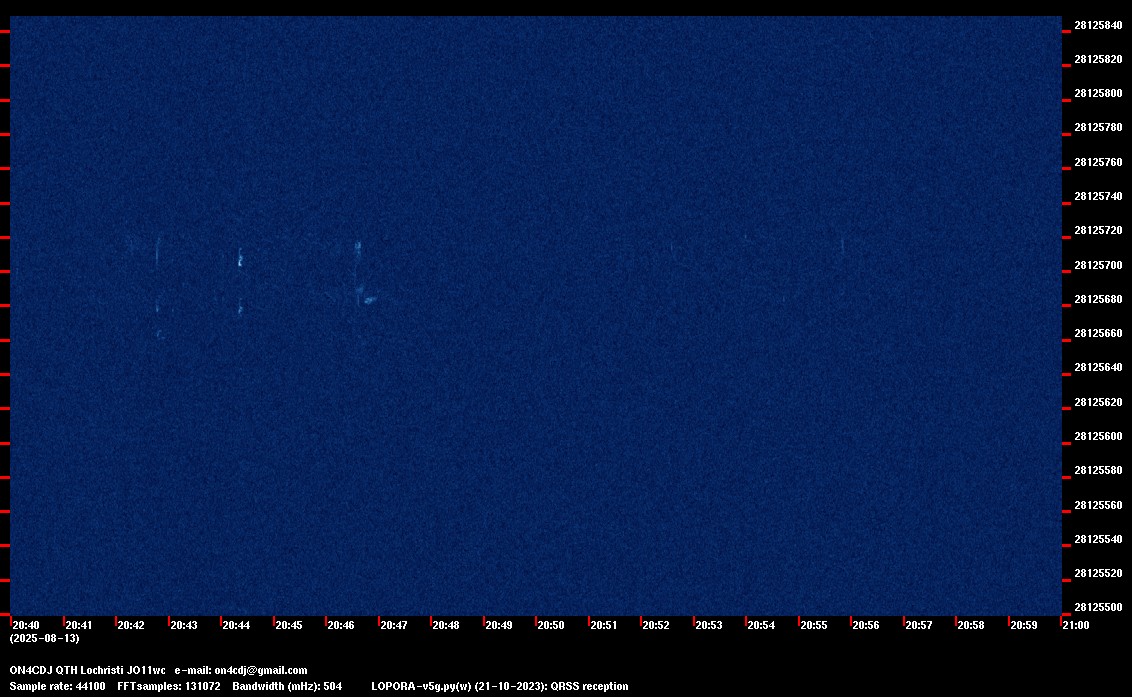The image size is (1132, 697).
Task: Click the 28125660 frequency label
Action: click(1098, 333)
